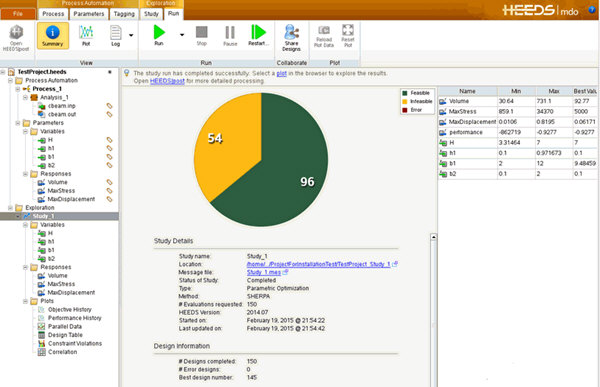The image size is (600, 387).
Task: Select the Summary view button
Action: pyautogui.click(x=53, y=36)
